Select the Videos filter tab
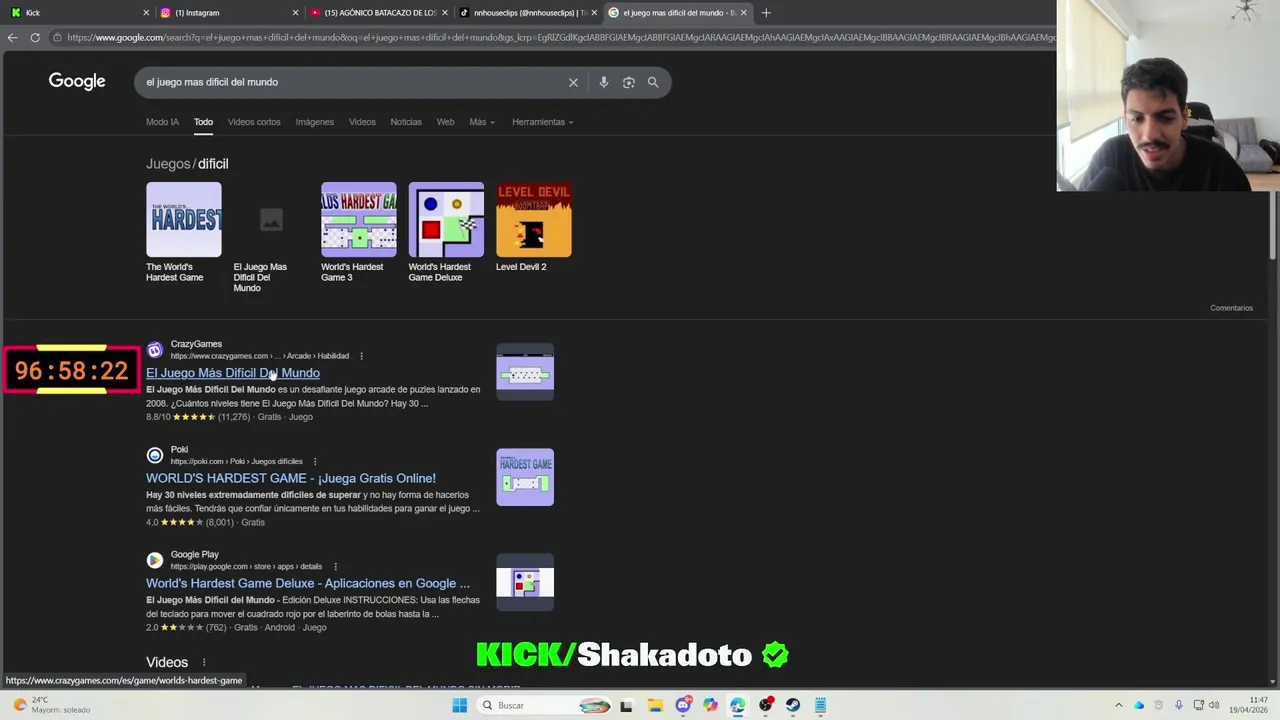This screenshot has width=1280, height=720. point(362,122)
